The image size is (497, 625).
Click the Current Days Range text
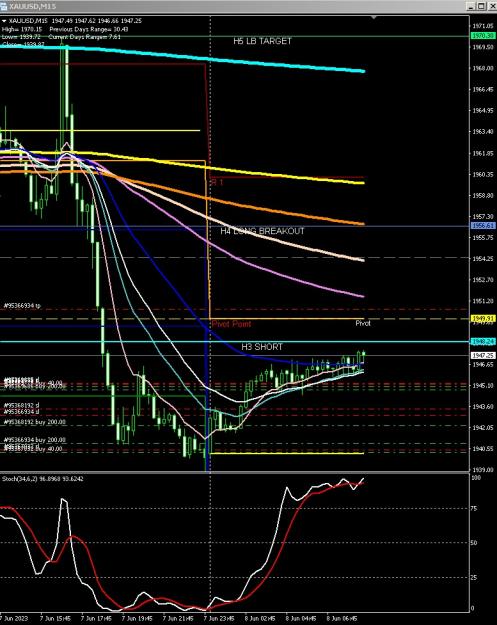tap(84, 37)
